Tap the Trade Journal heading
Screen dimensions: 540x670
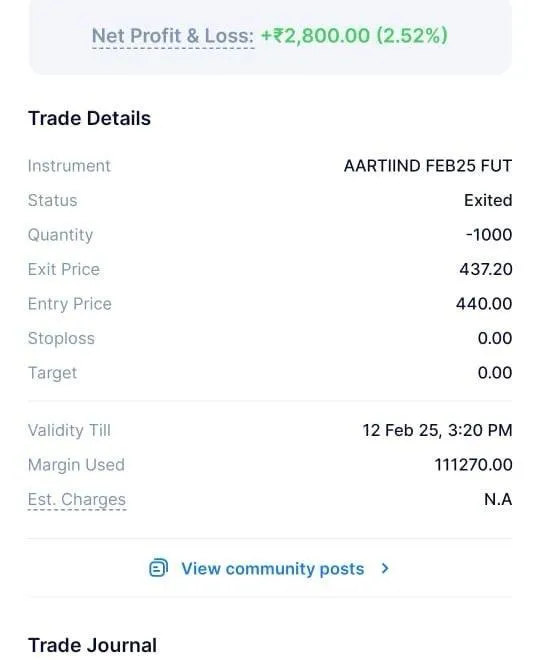92,645
